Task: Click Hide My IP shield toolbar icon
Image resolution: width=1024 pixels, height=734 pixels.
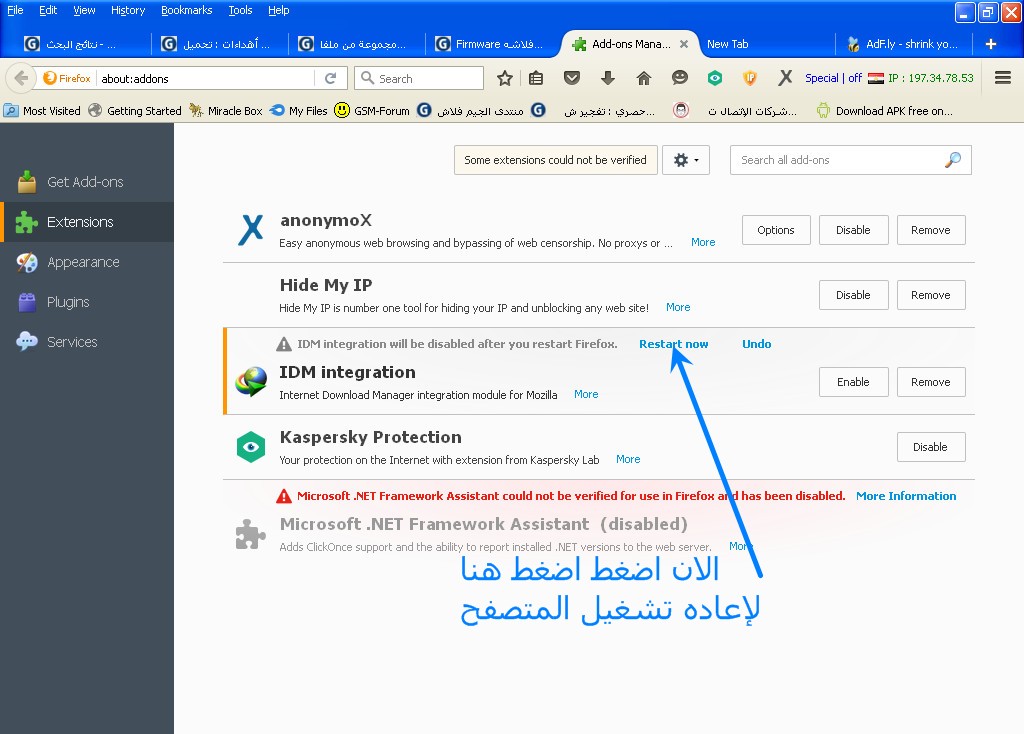Action: [x=750, y=78]
